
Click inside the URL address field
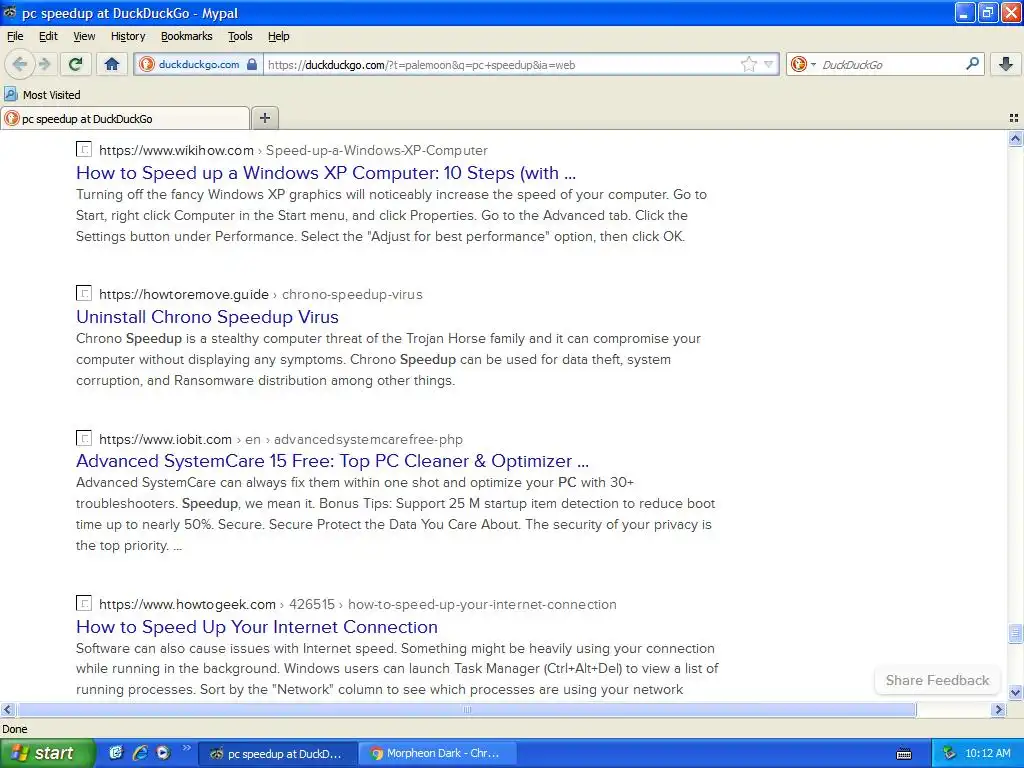tap(500, 65)
